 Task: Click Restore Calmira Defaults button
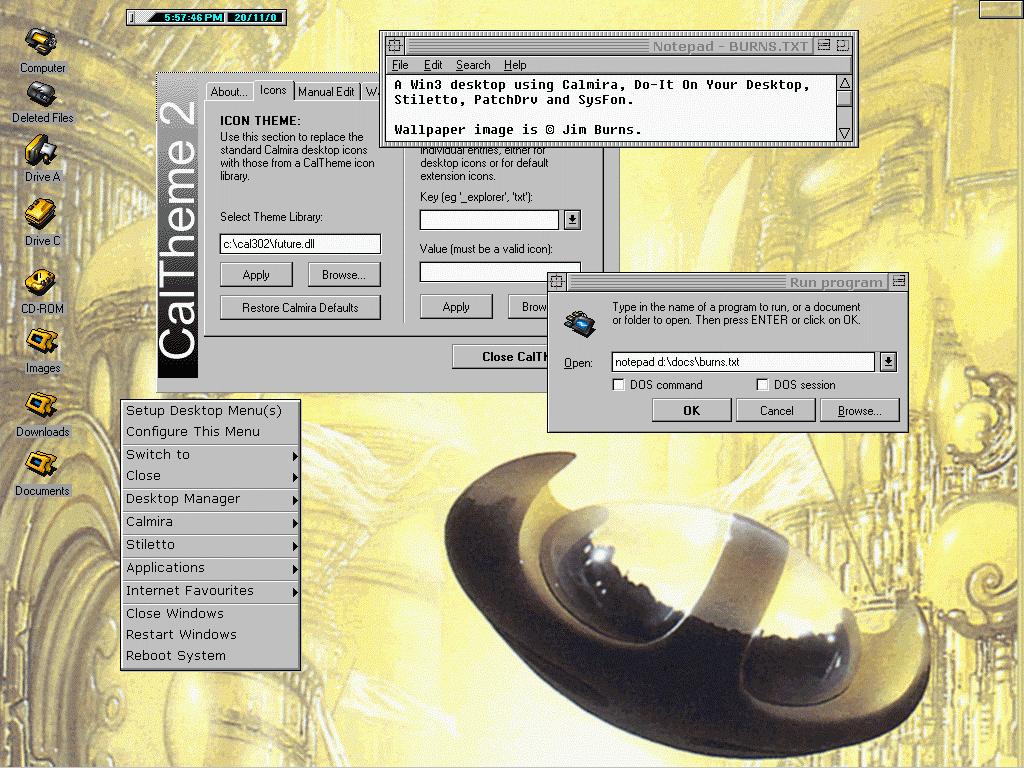pyautogui.click(x=300, y=308)
